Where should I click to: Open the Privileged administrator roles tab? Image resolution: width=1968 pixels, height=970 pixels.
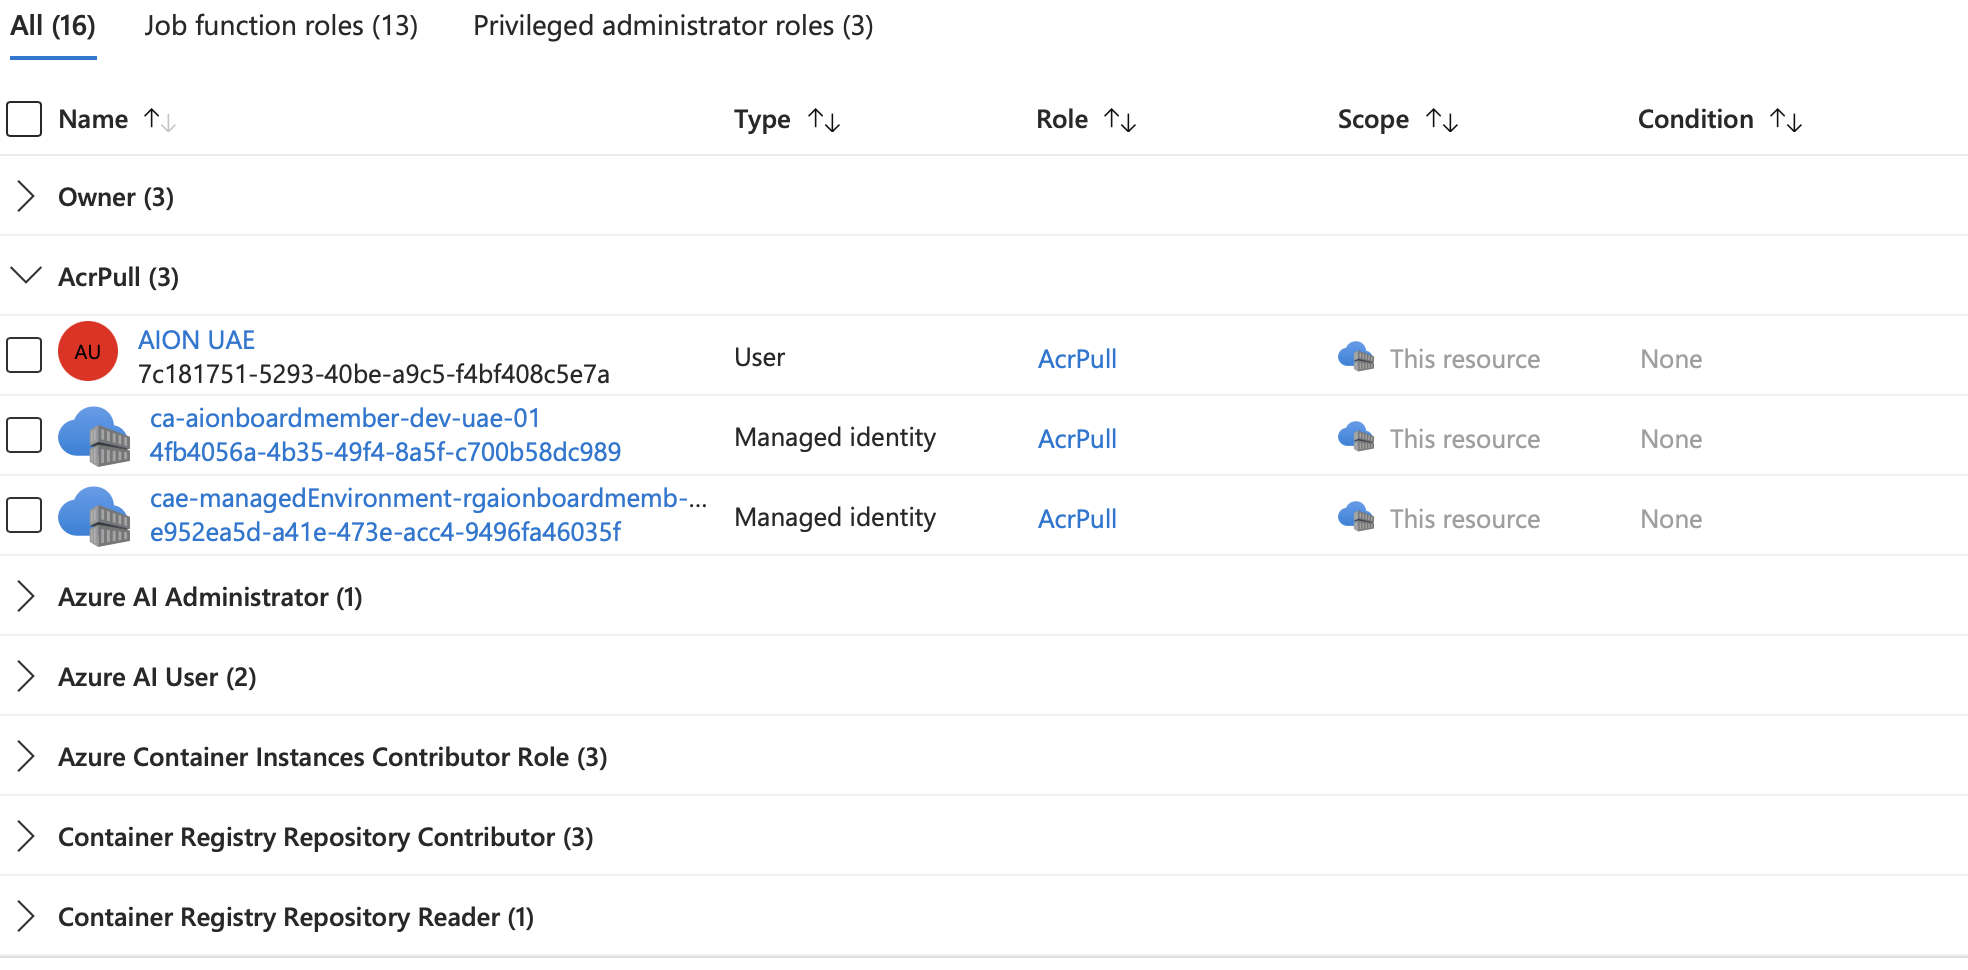673,25
